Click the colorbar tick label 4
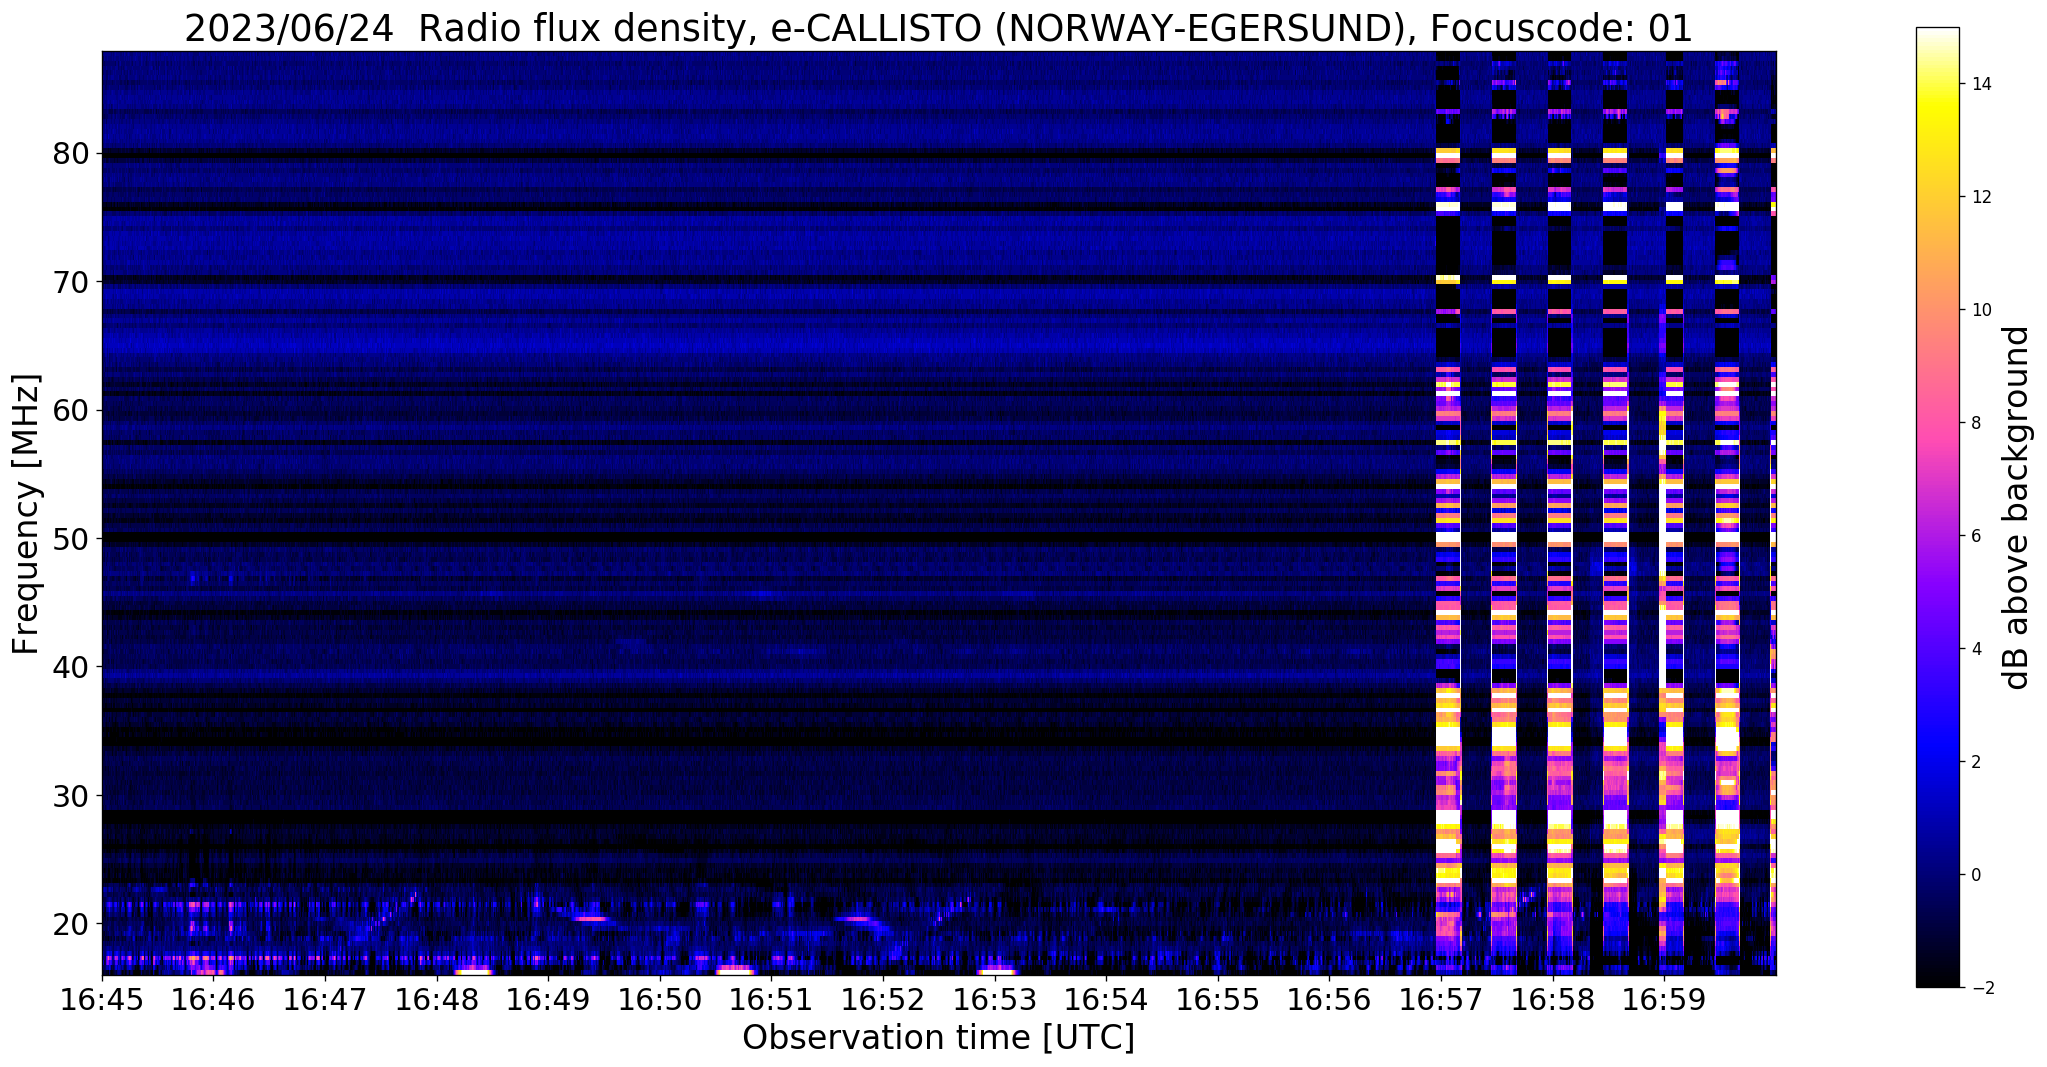This screenshot has height=1067, width=2047. [x=1975, y=649]
